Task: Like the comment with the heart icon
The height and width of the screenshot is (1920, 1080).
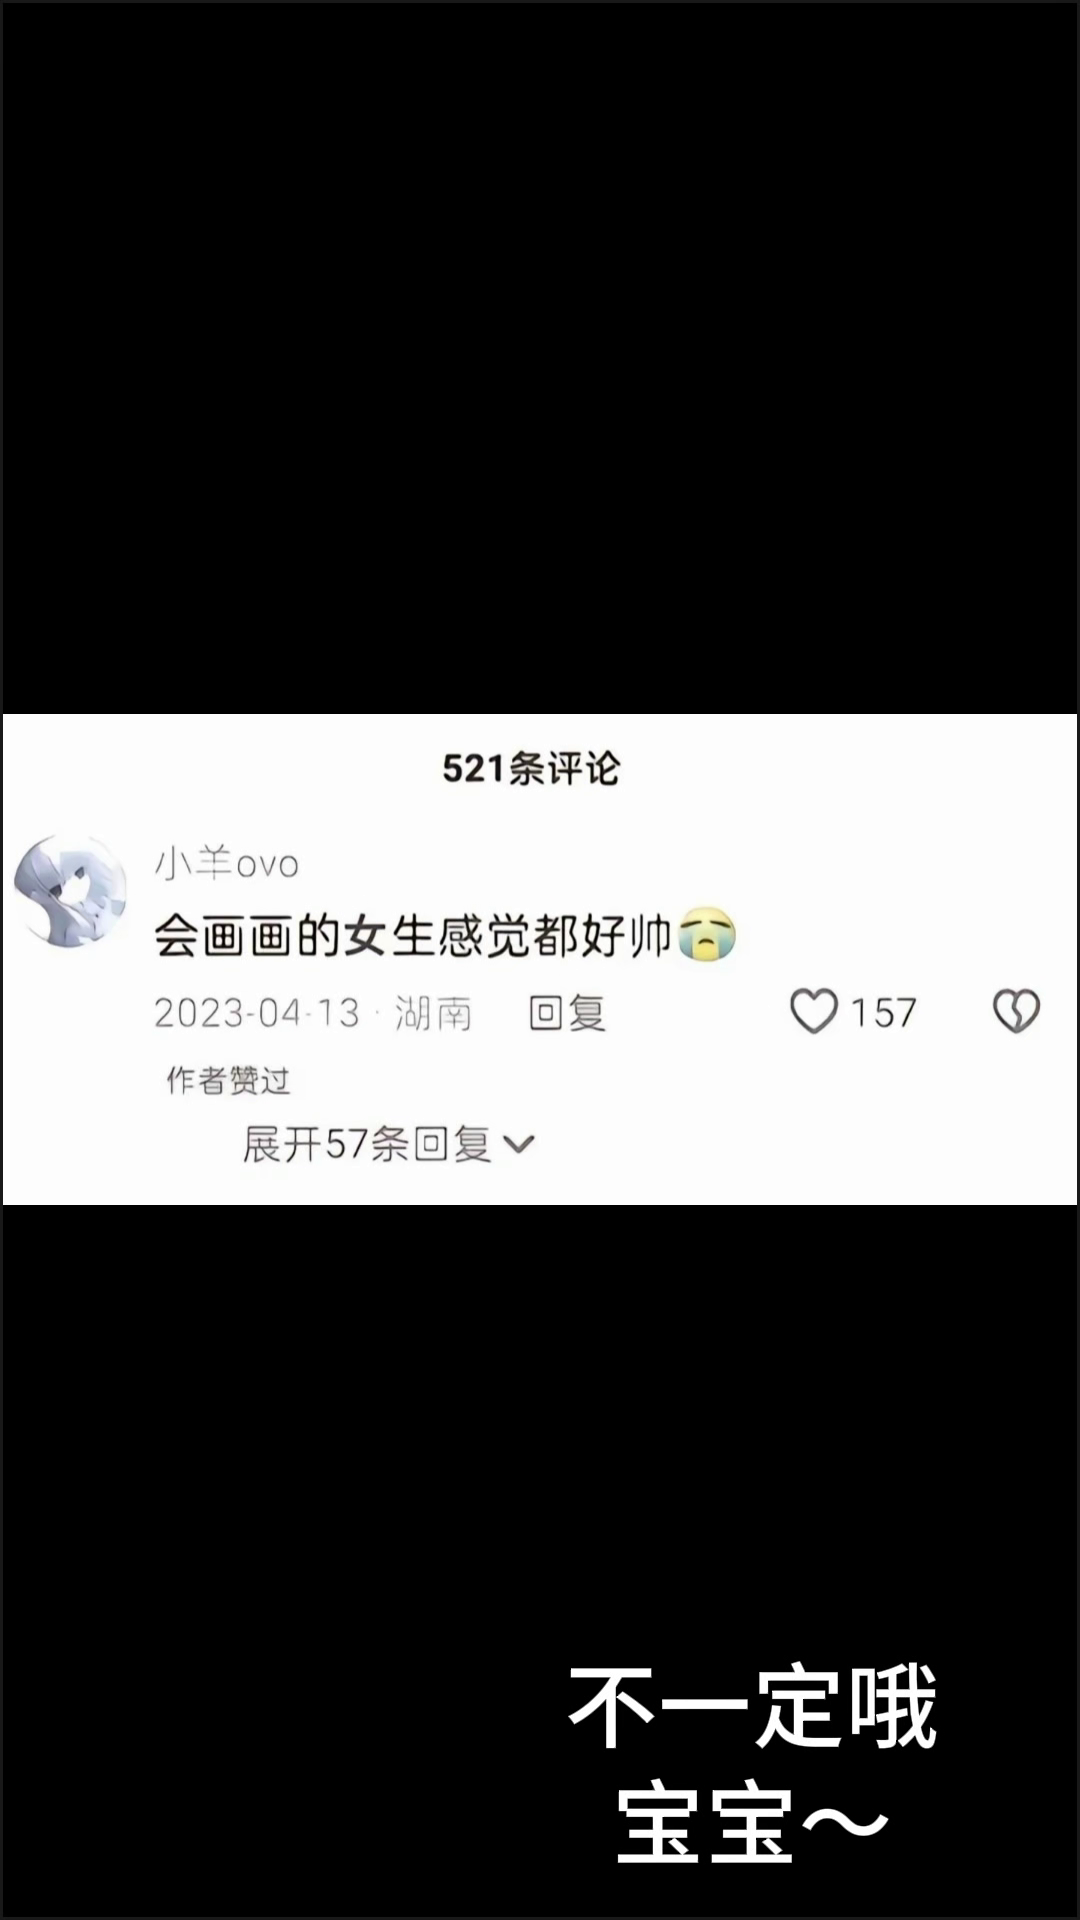Action: click(x=814, y=1011)
